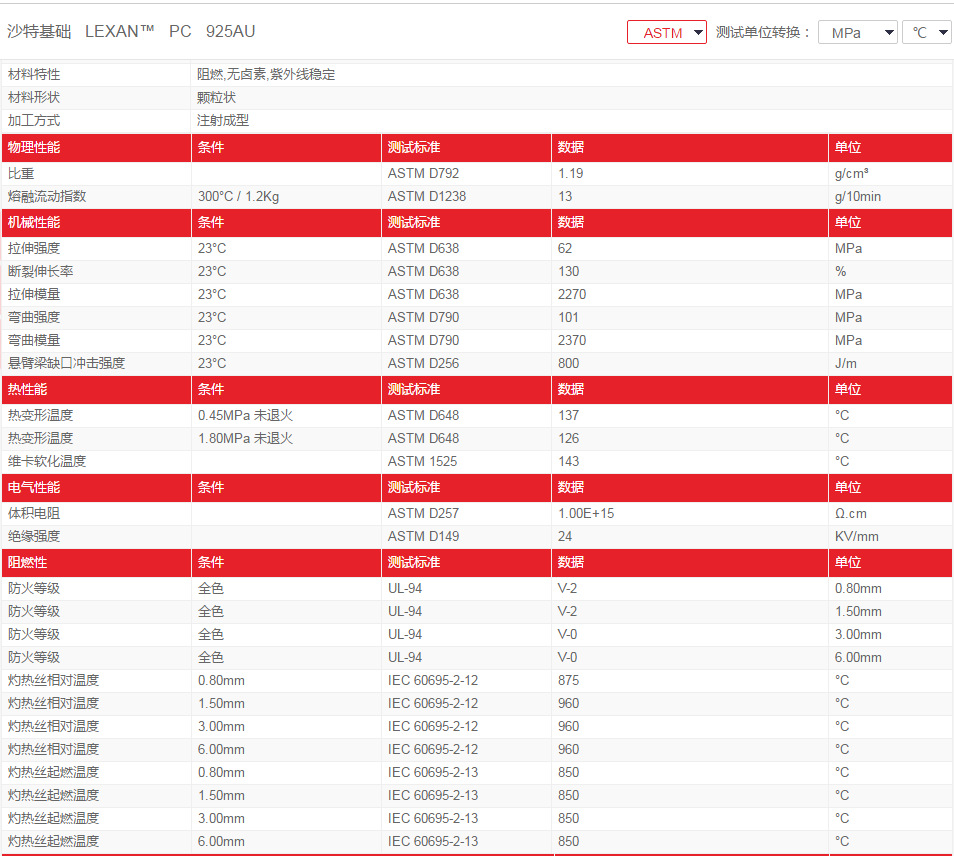Click the flexural strength value 101

tap(568, 318)
